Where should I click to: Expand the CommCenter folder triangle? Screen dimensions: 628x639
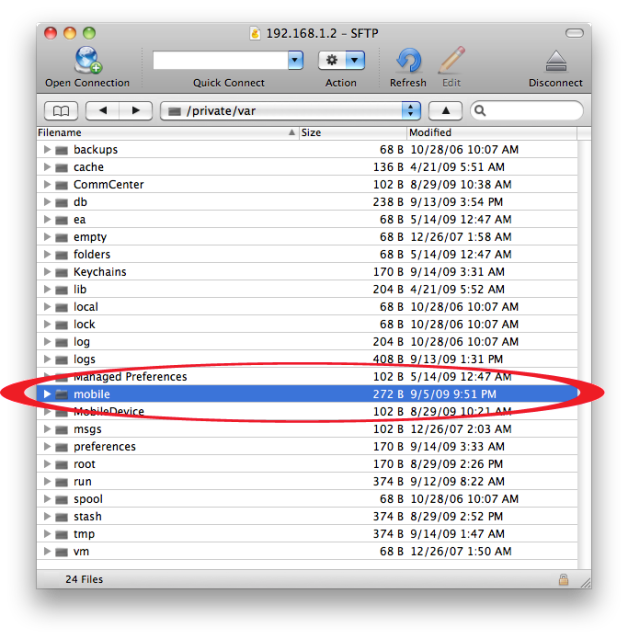[x=47, y=185]
